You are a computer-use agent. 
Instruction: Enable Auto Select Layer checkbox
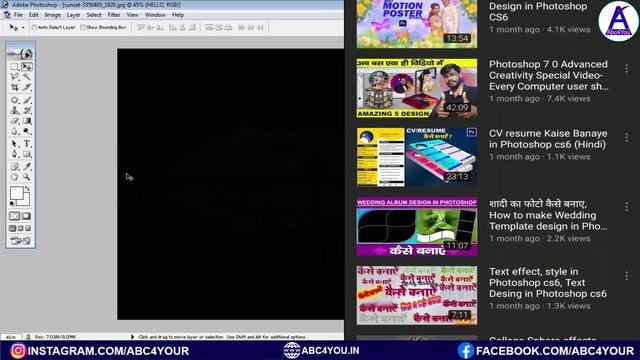tap(34, 27)
